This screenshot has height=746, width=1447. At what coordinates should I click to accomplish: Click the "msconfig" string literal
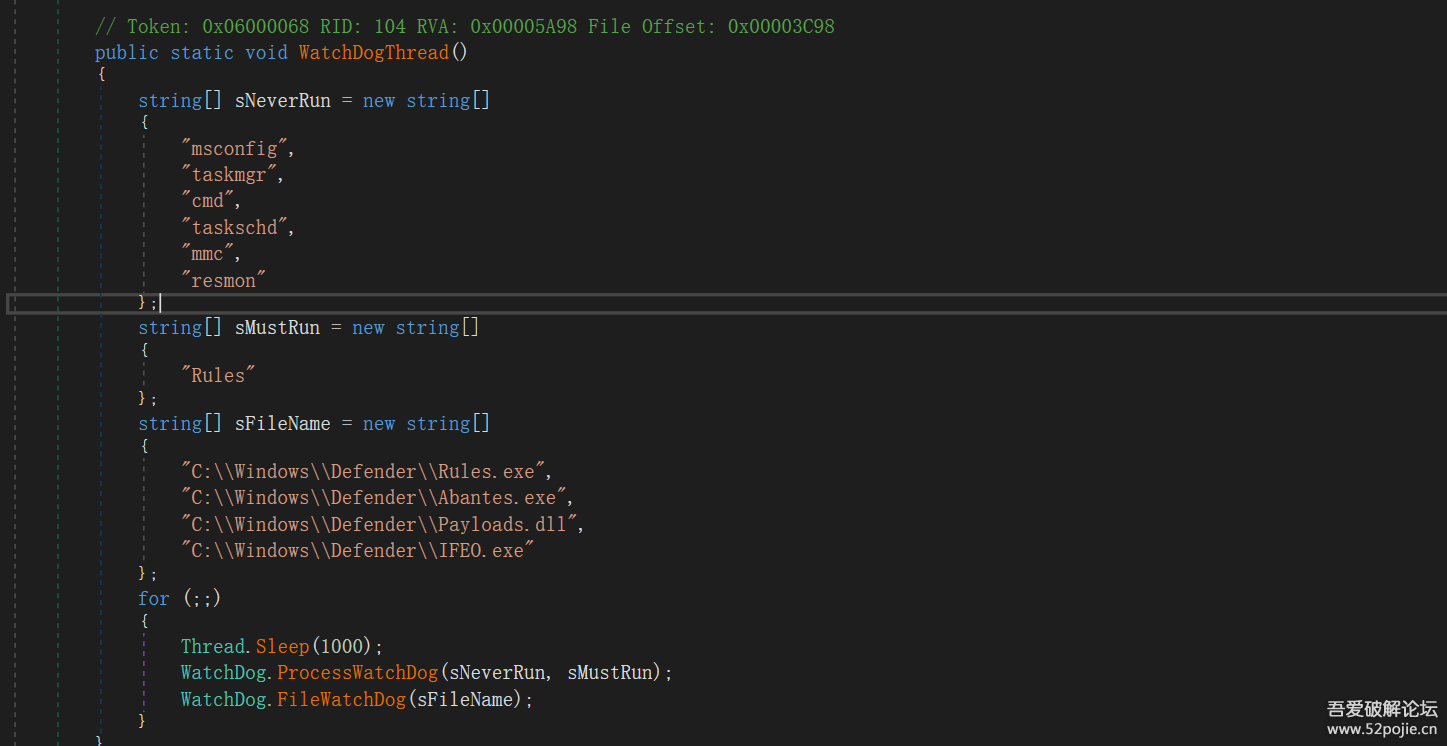tap(236, 149)
